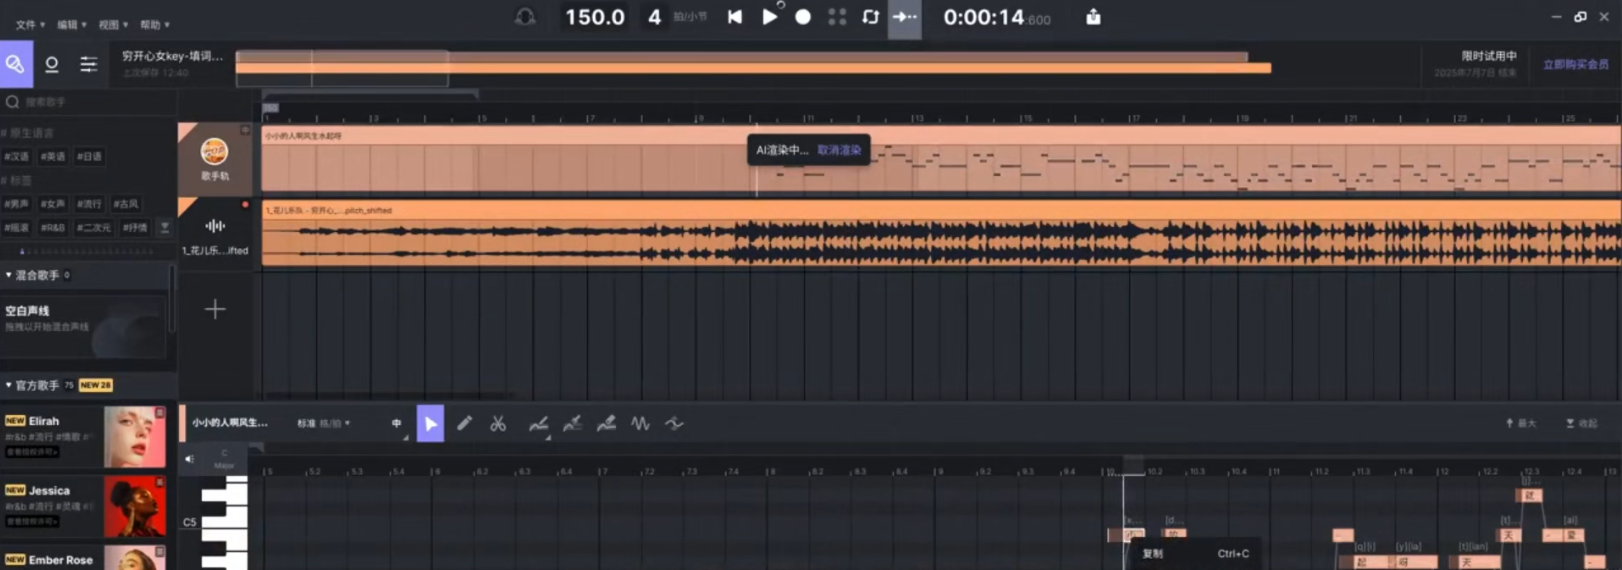This screenshot has height=570, width=1622.
Task: Activate the arrow pointer select tool
Action: point(430,424)
